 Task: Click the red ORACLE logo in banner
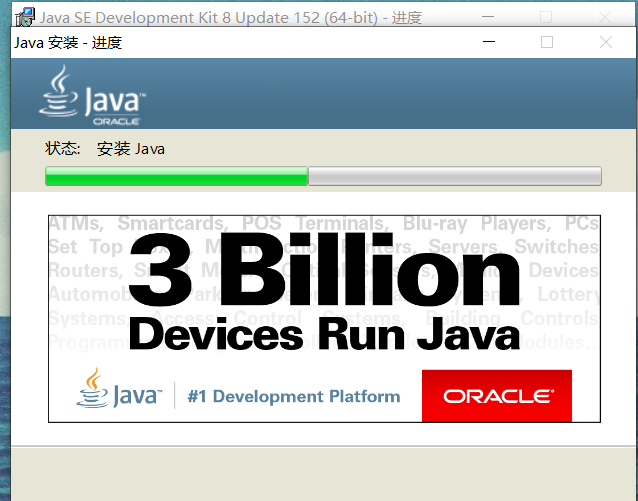[x=497, y=396]
